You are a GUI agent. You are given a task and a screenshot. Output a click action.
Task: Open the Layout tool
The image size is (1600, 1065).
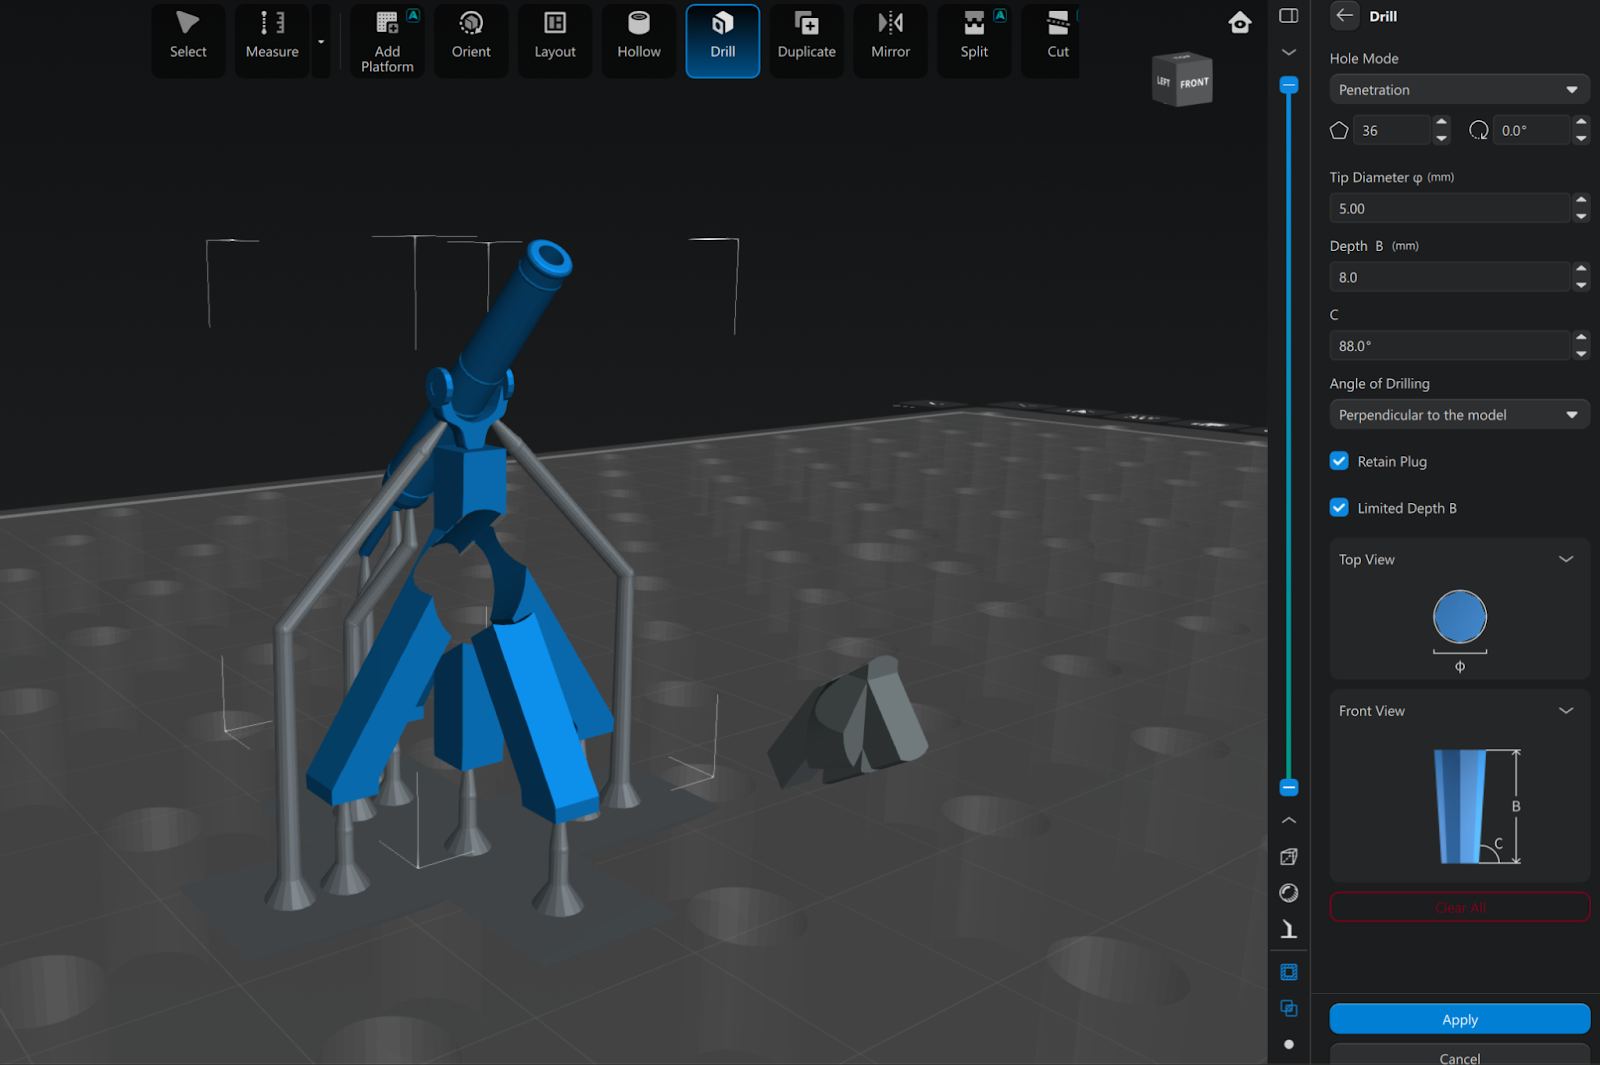555,38
